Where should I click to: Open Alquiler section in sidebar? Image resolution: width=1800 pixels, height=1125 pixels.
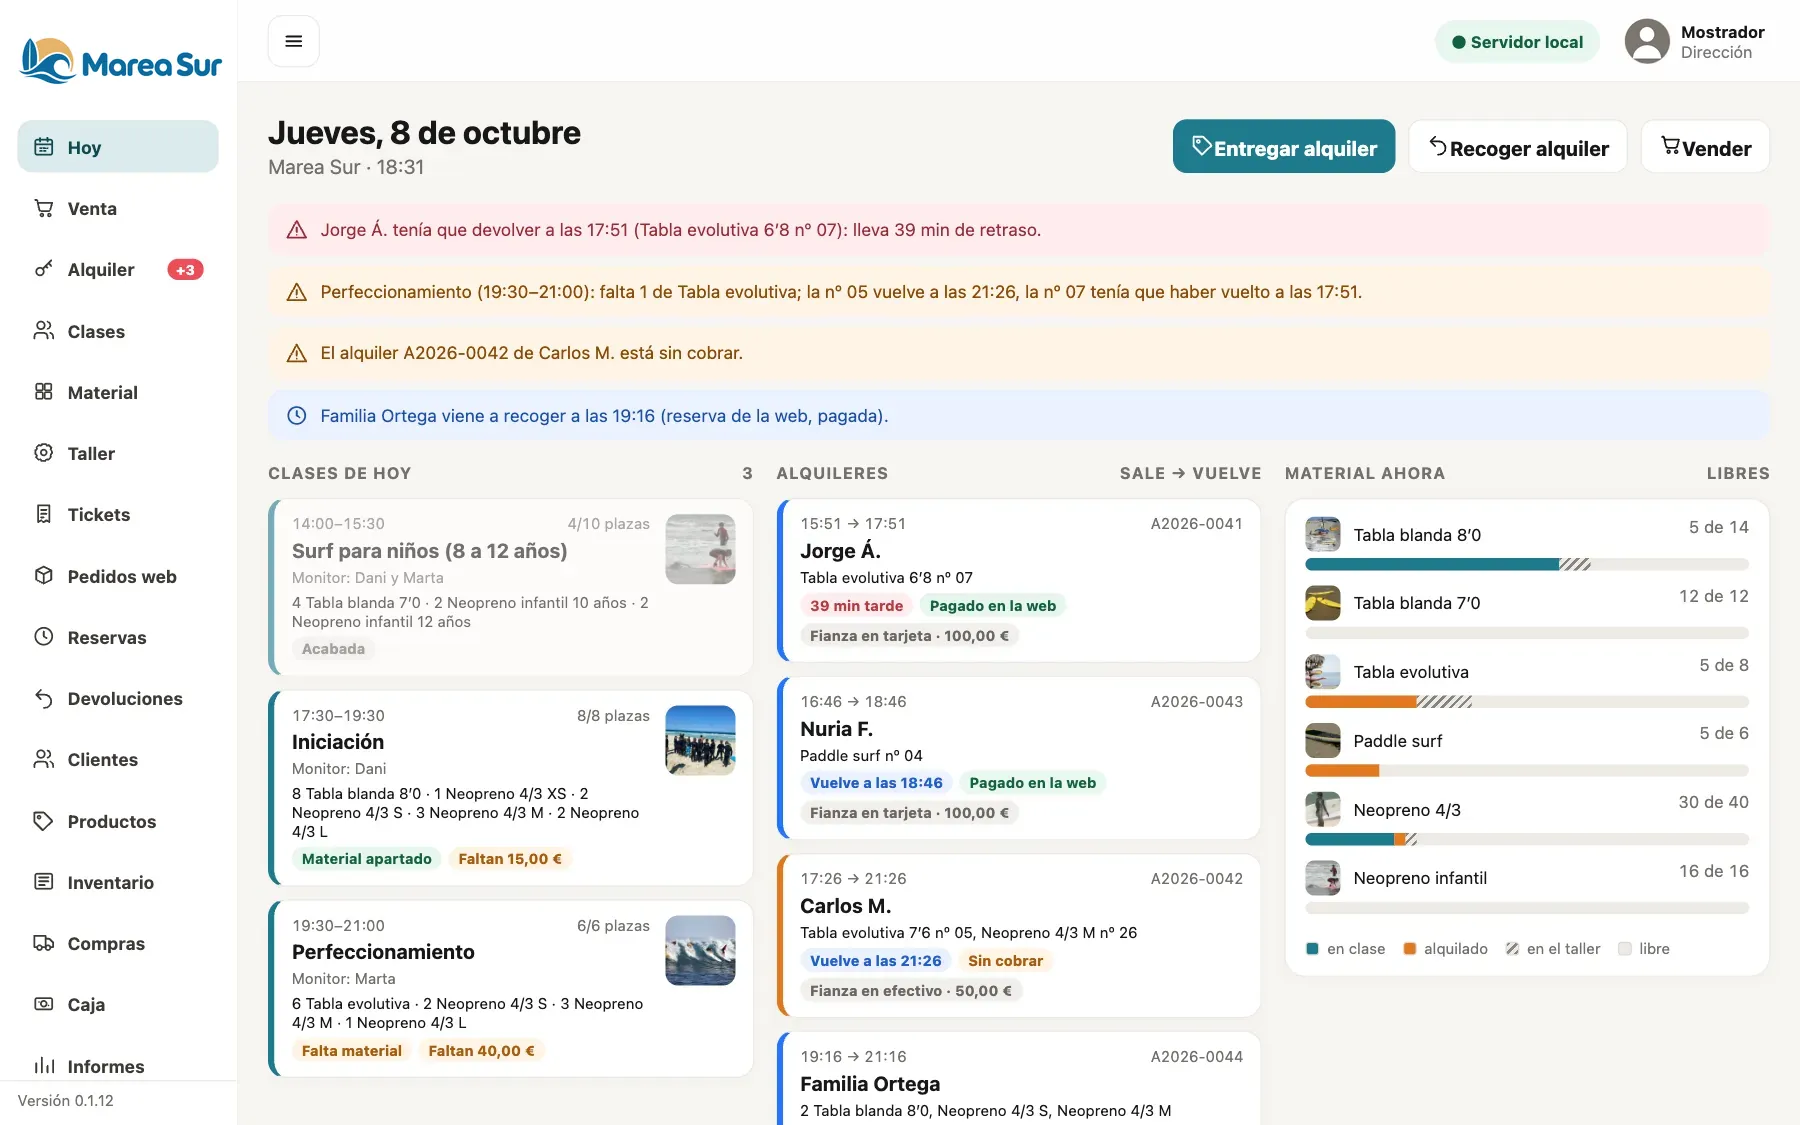[x=118, y=270]
